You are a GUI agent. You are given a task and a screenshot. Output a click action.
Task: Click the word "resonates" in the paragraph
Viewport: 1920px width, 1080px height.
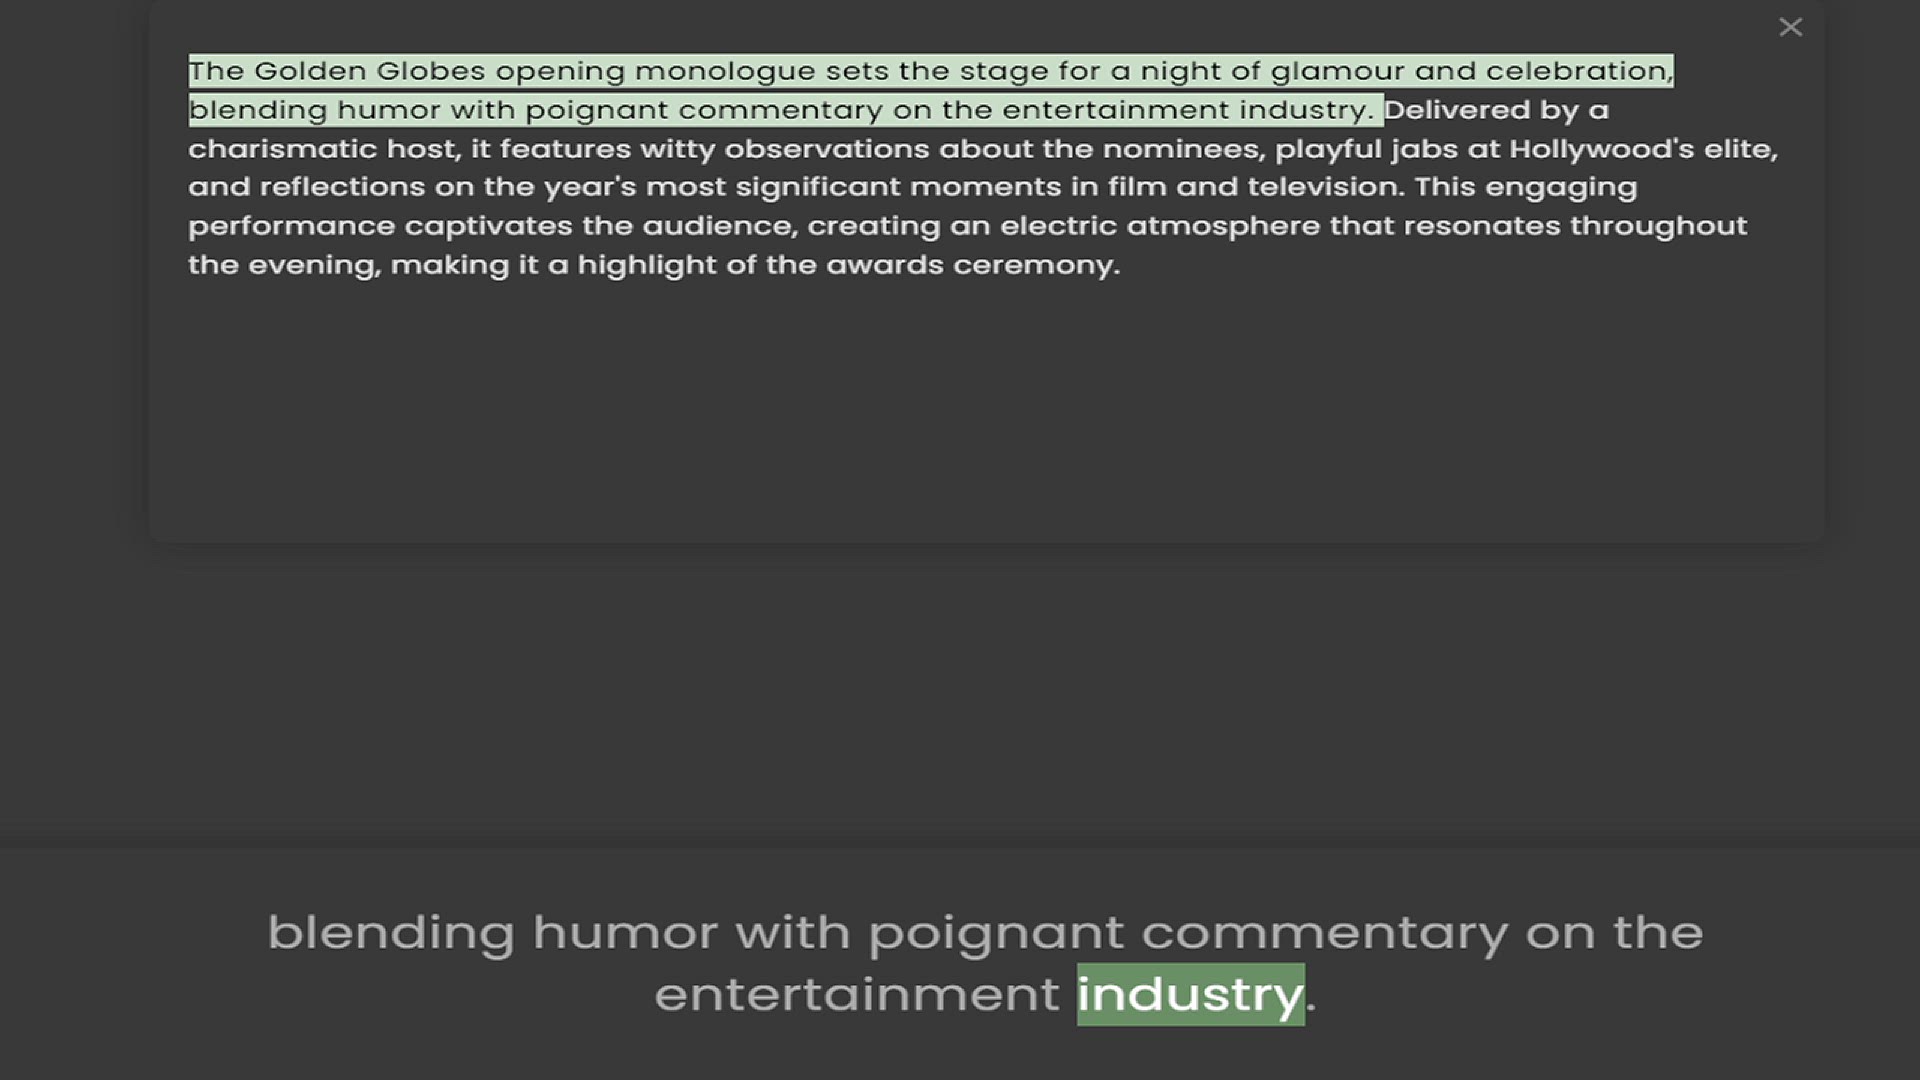[1481, 226]
